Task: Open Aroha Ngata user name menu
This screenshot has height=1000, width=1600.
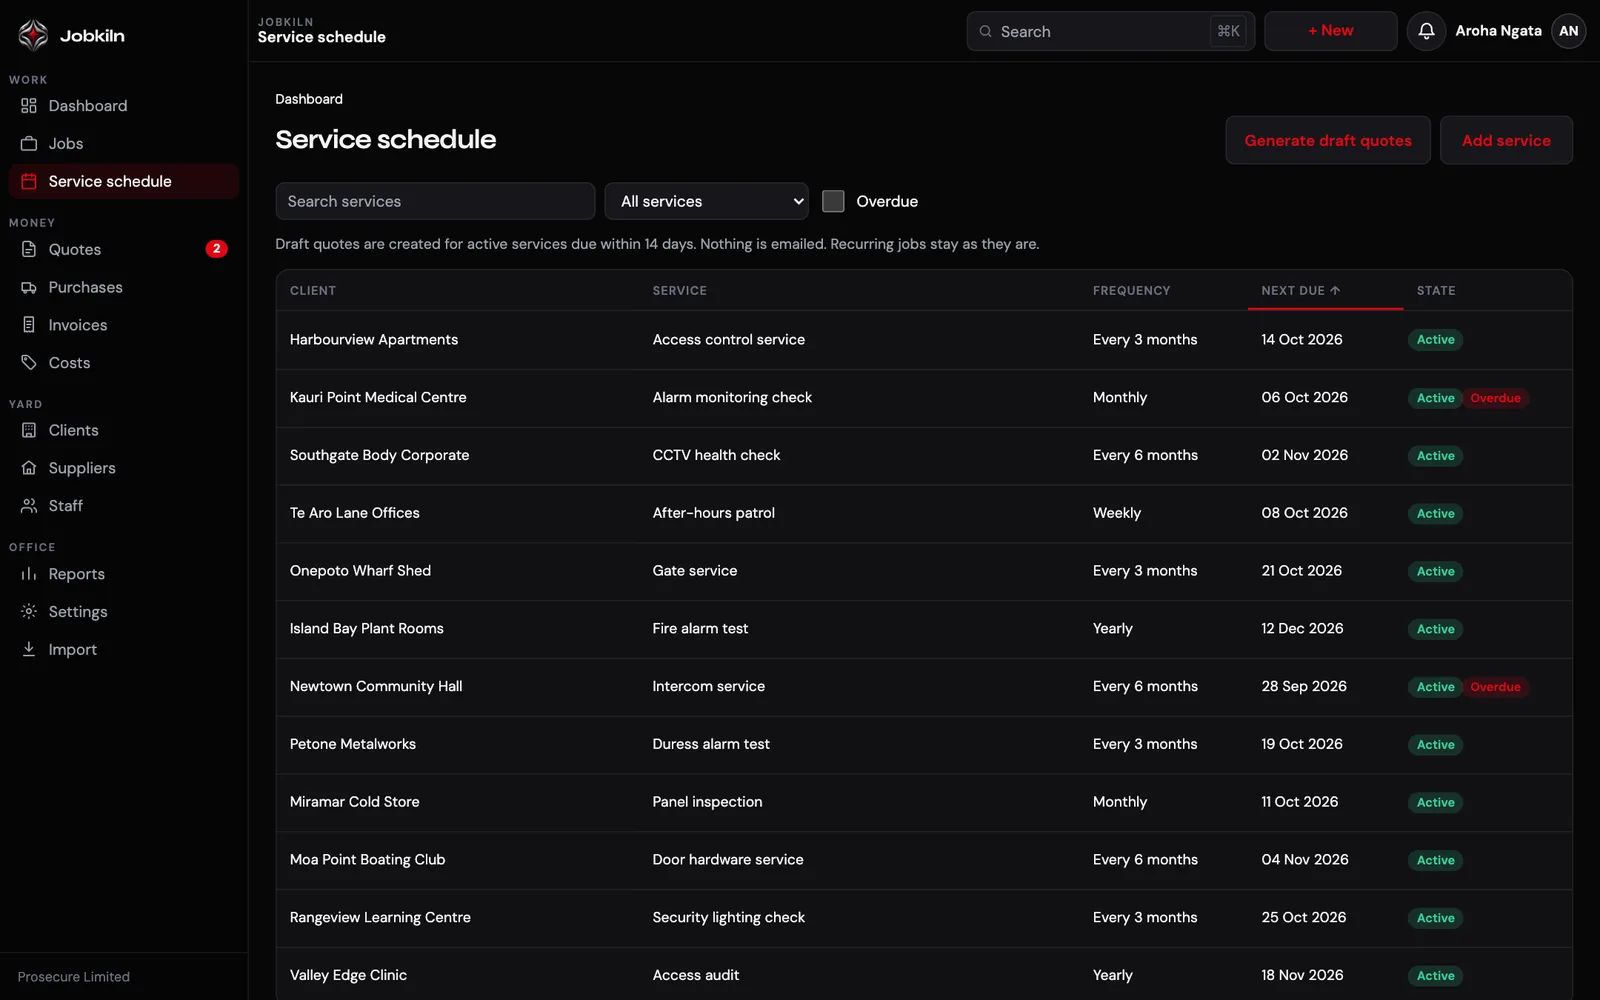Action: [x=1498, y=31]
